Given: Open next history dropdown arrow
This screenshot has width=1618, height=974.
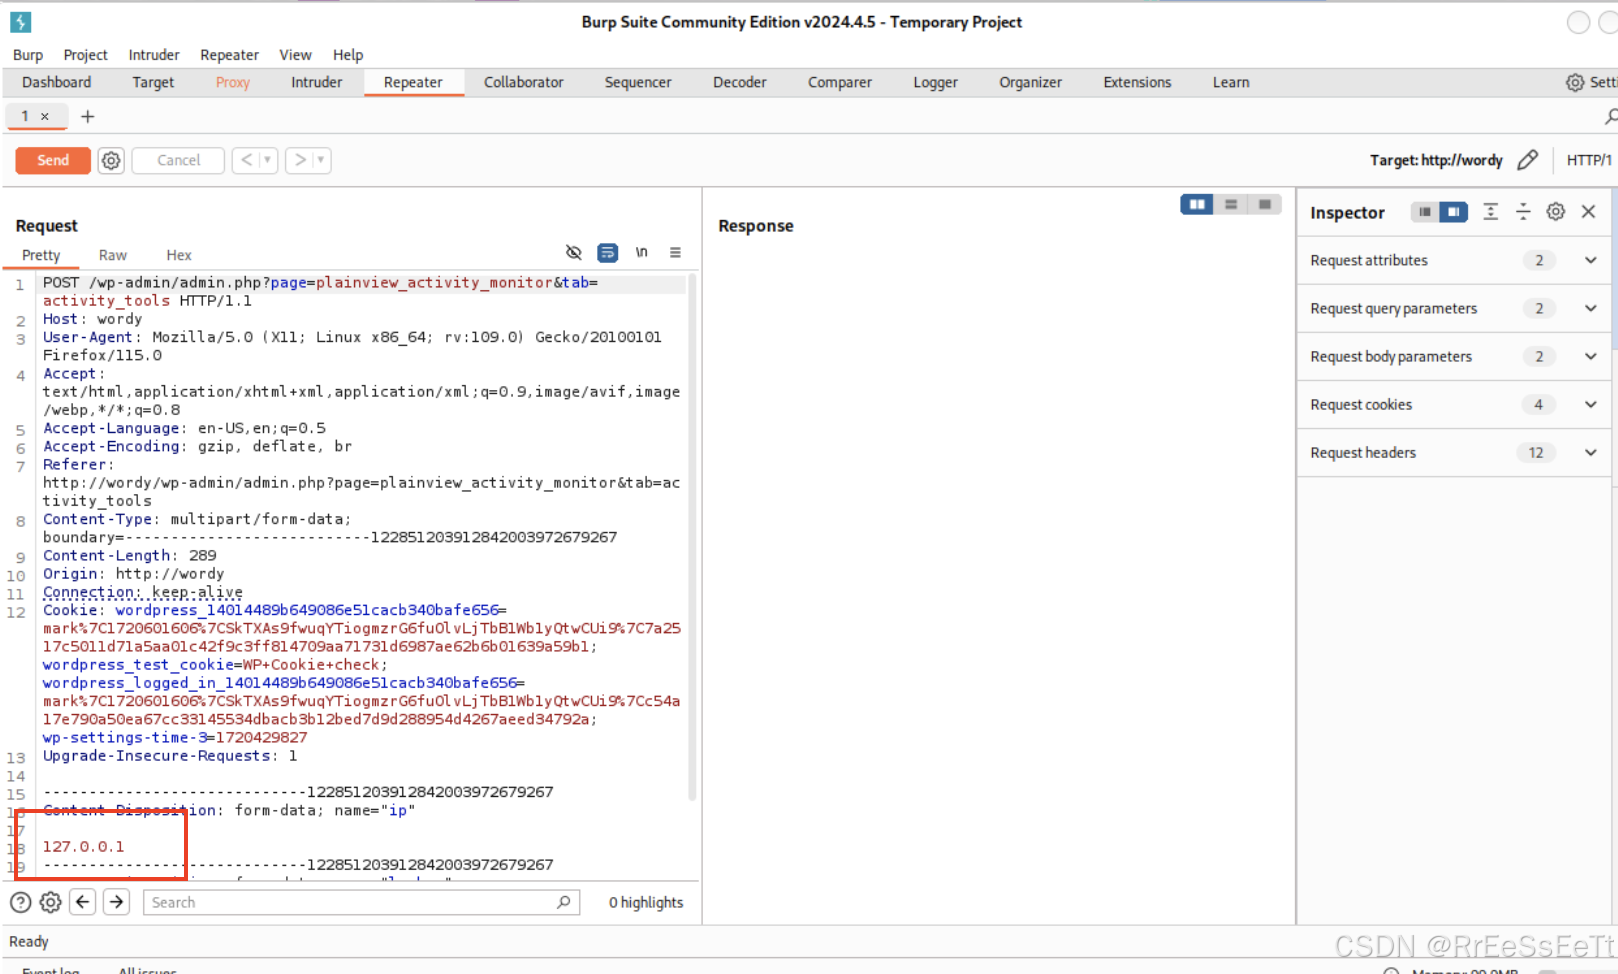Looking at the screenshot, I should (x=321, y=160).
